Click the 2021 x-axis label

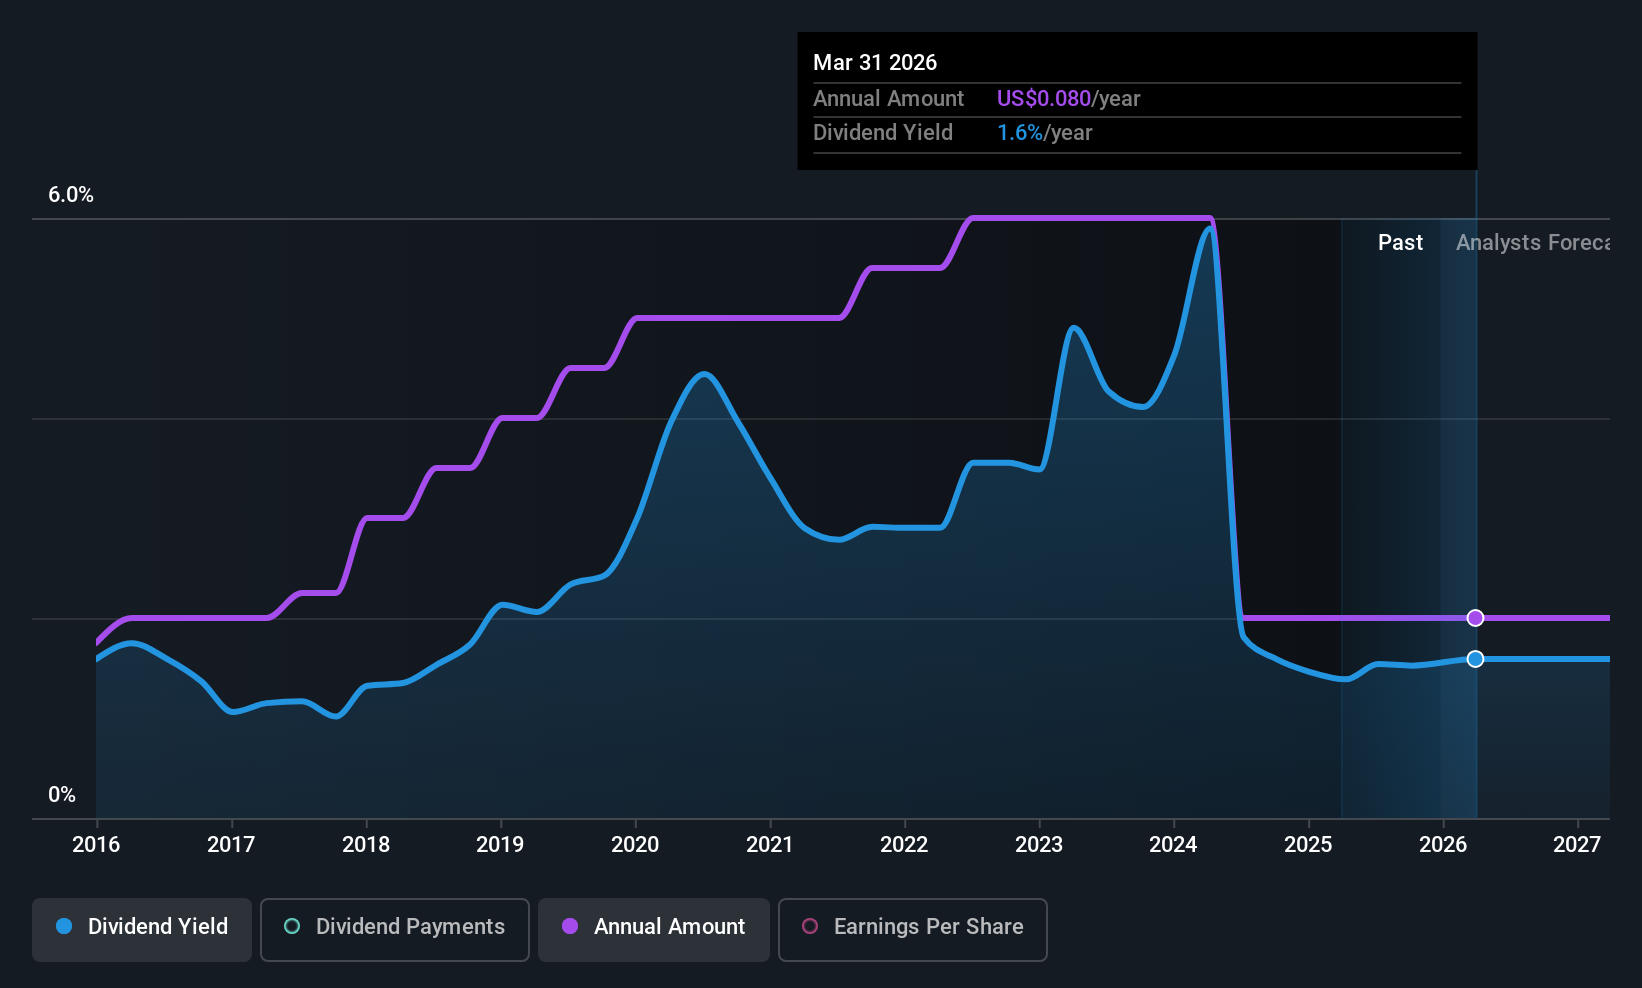[x=770, y=845]
